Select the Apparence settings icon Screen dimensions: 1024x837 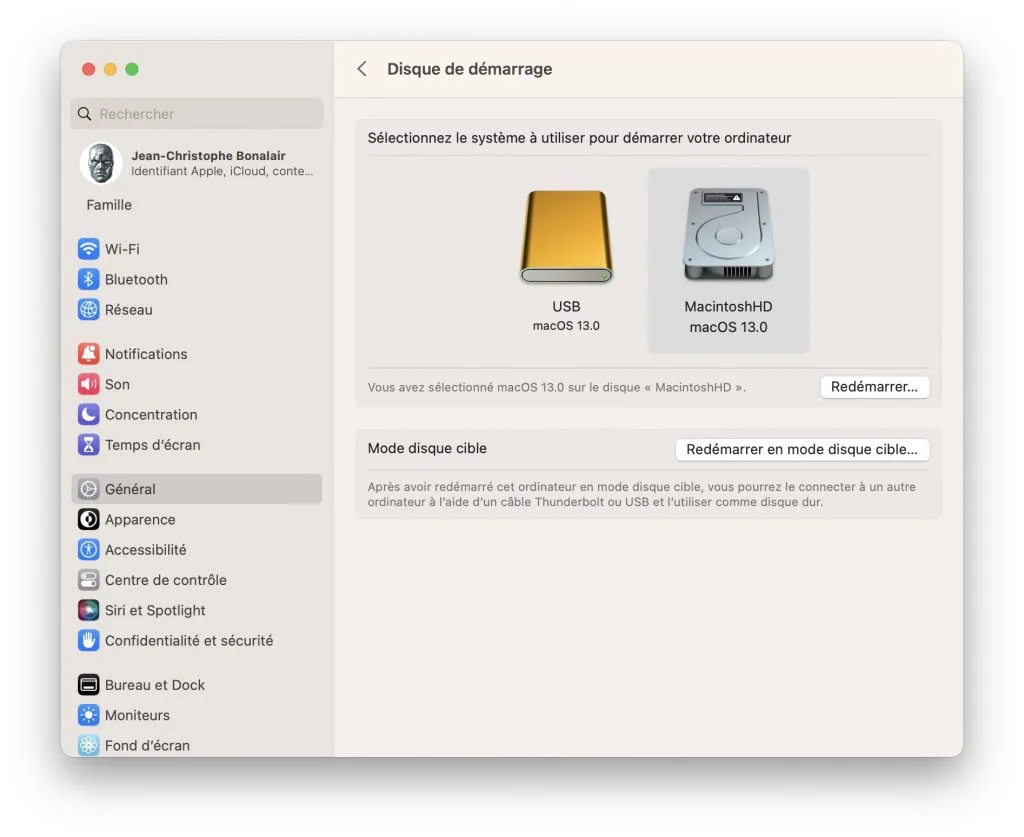[x=140, y=519]
